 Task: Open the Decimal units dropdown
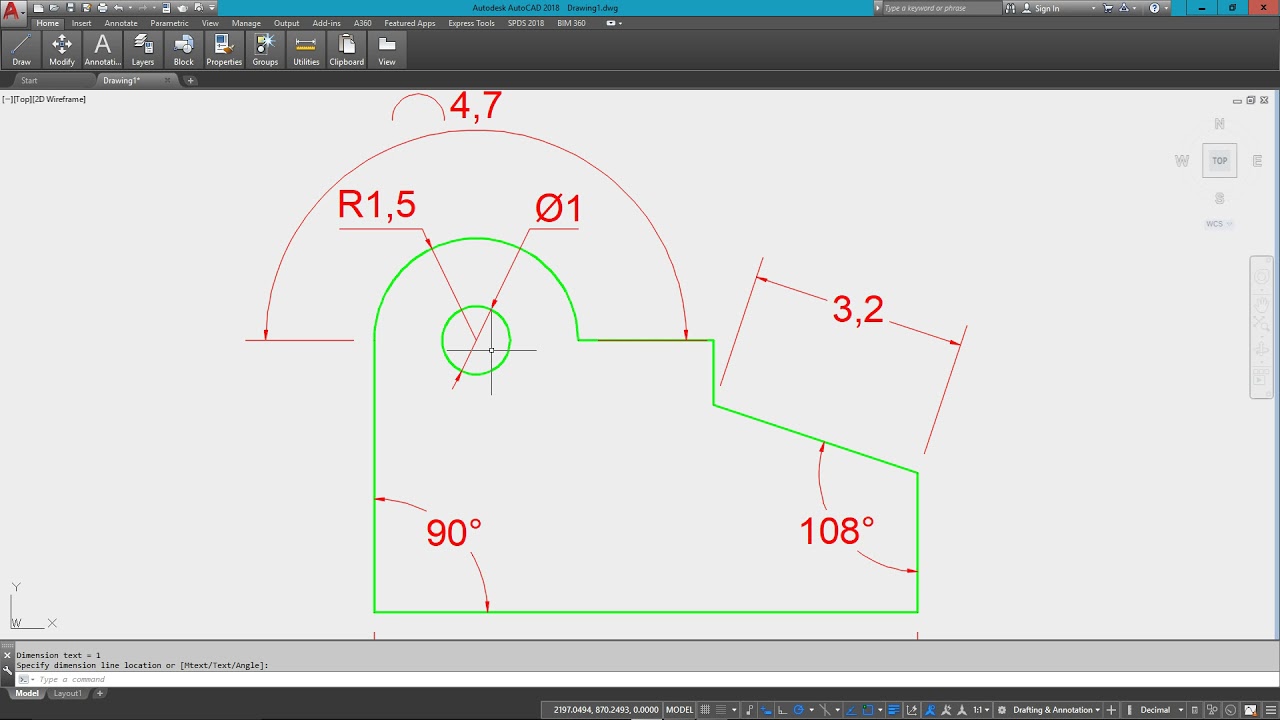[x=1160, y=710]
